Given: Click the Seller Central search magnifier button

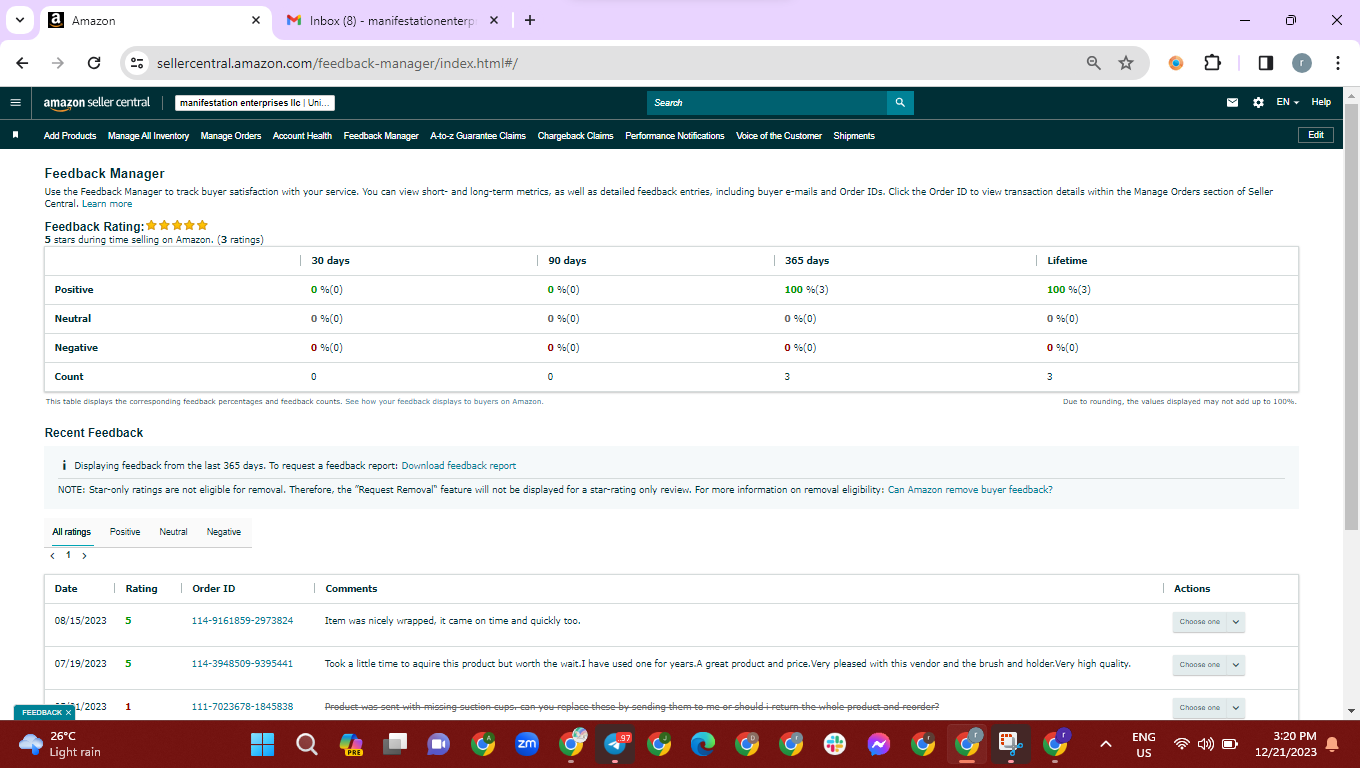Looking at the screenshot, I should (900, 102).
